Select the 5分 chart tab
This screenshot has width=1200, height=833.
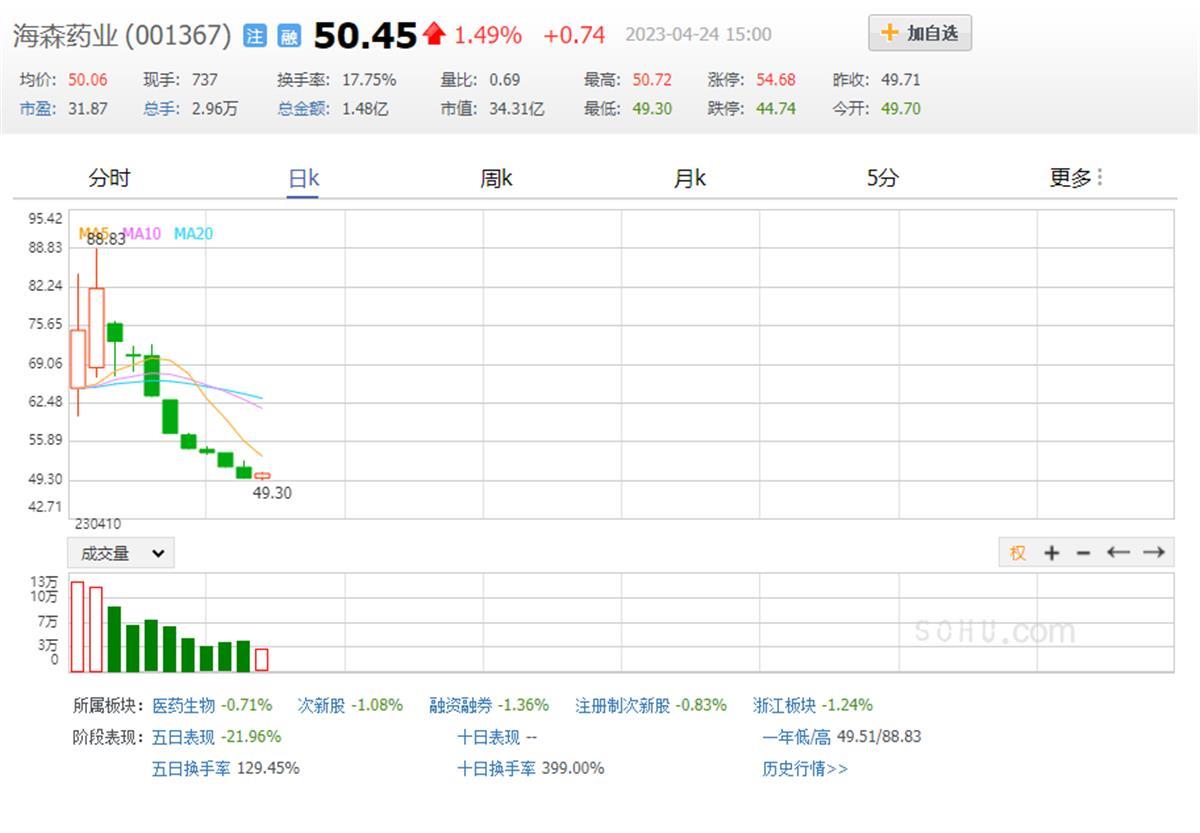point(882,178)
